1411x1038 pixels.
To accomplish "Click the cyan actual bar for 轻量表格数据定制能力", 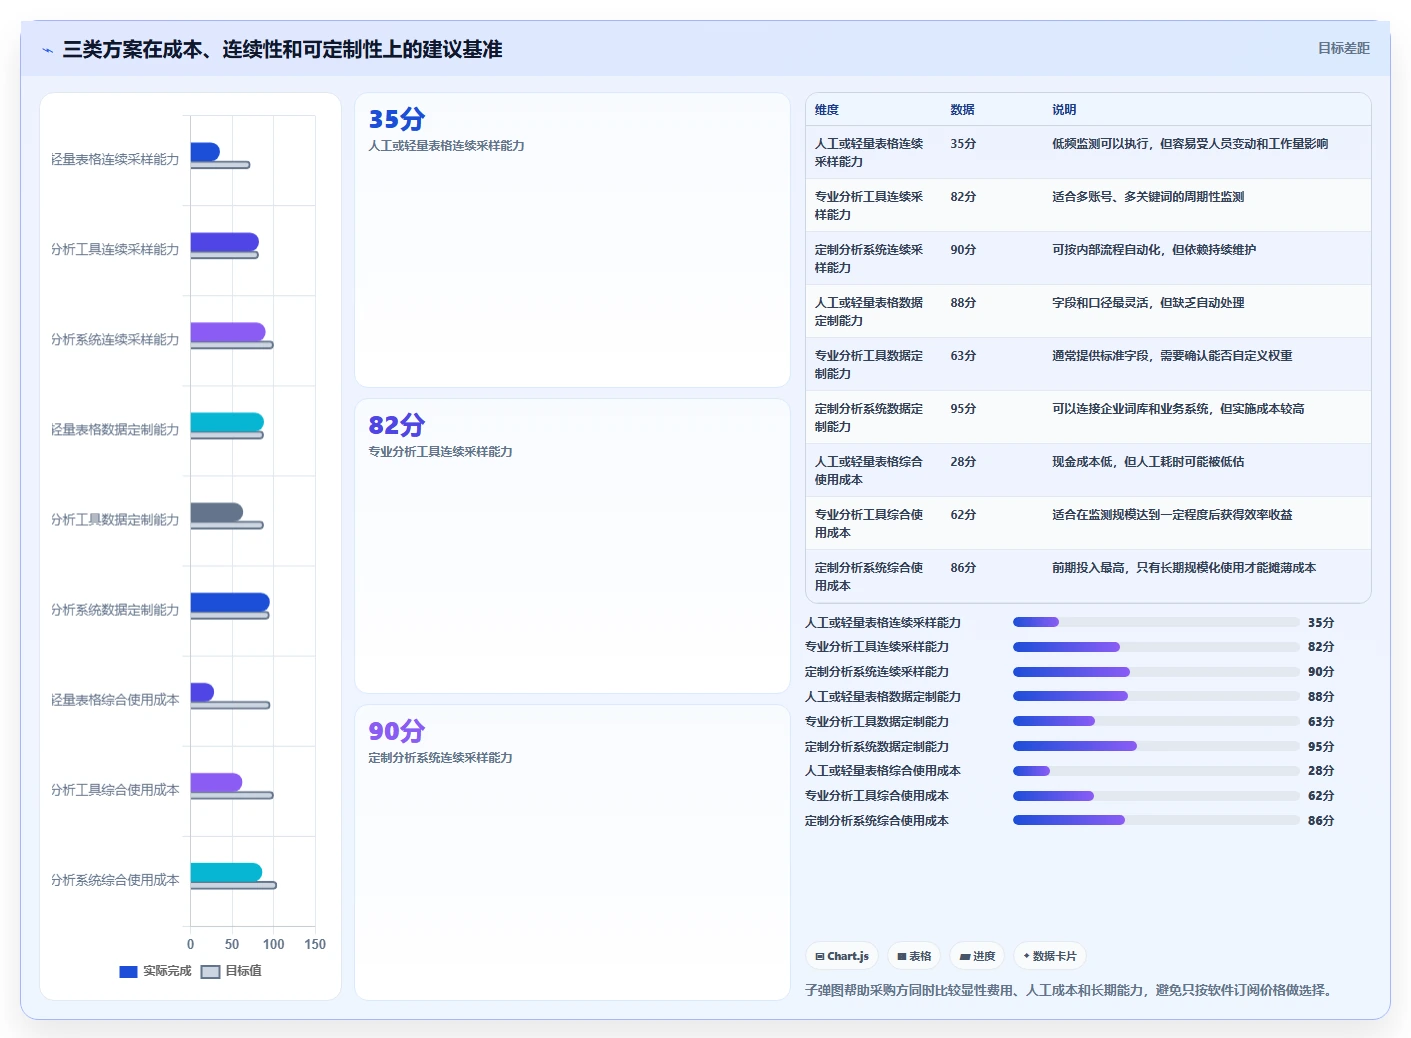I will point(227,422).
